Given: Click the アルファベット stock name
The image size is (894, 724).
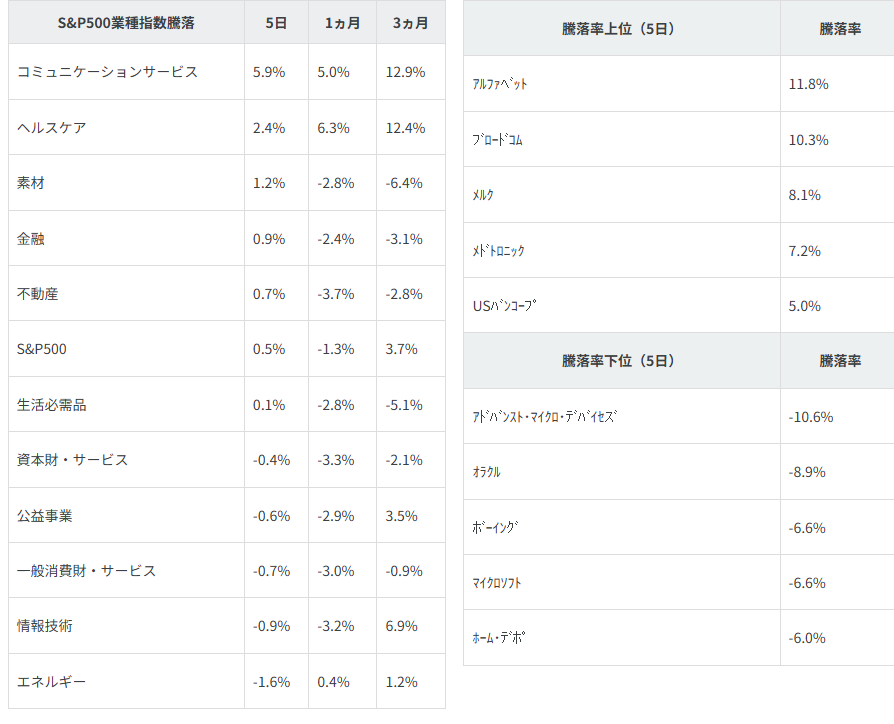Looking at the screenshot, I should coord(500,84).
